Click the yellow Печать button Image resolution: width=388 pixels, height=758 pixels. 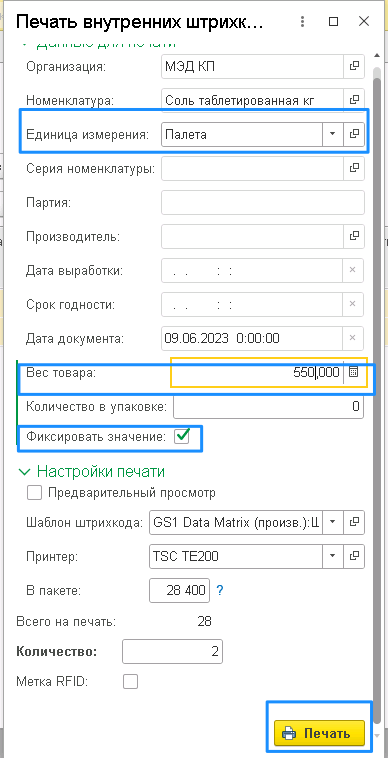coord(319,733)
